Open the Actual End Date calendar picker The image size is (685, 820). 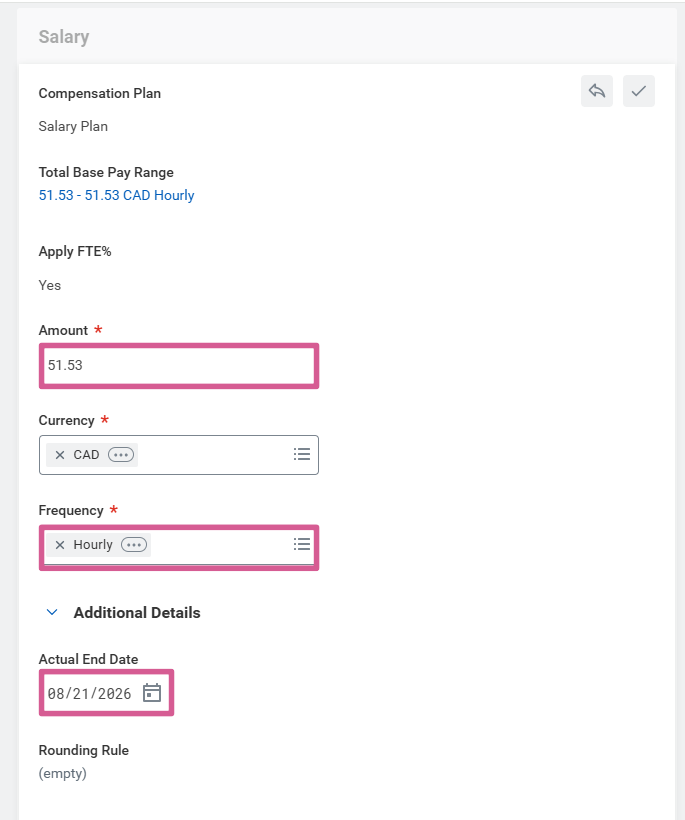coord(152,693)
